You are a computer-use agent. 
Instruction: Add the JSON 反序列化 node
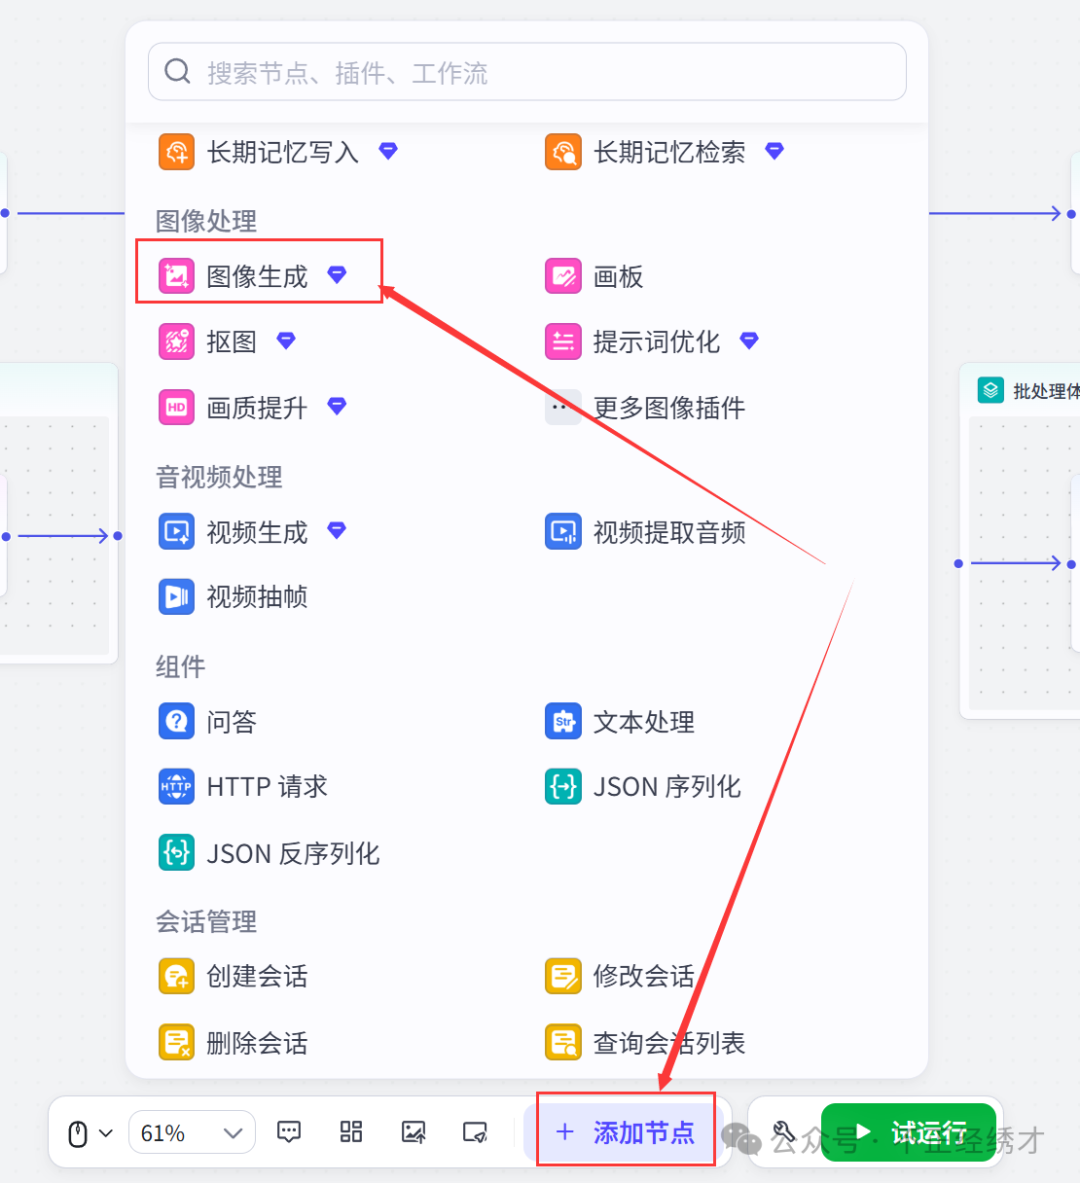pyautogui.click(x=269, y=853)
